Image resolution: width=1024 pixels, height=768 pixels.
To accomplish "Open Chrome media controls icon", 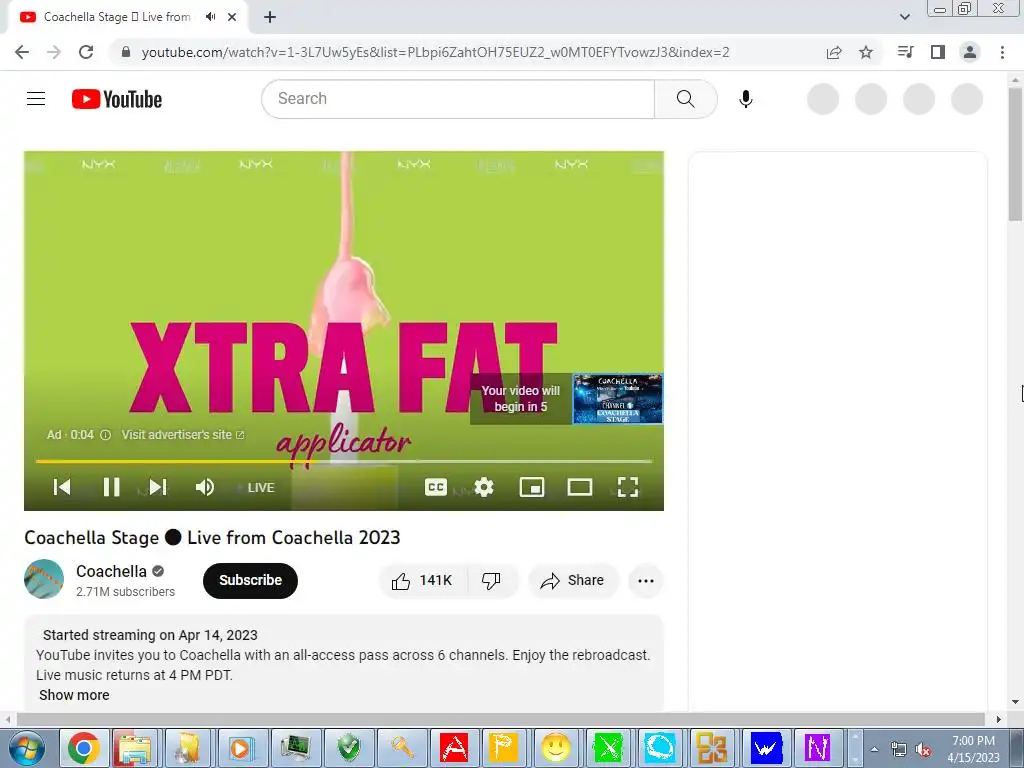I will (x=905, y=52).
